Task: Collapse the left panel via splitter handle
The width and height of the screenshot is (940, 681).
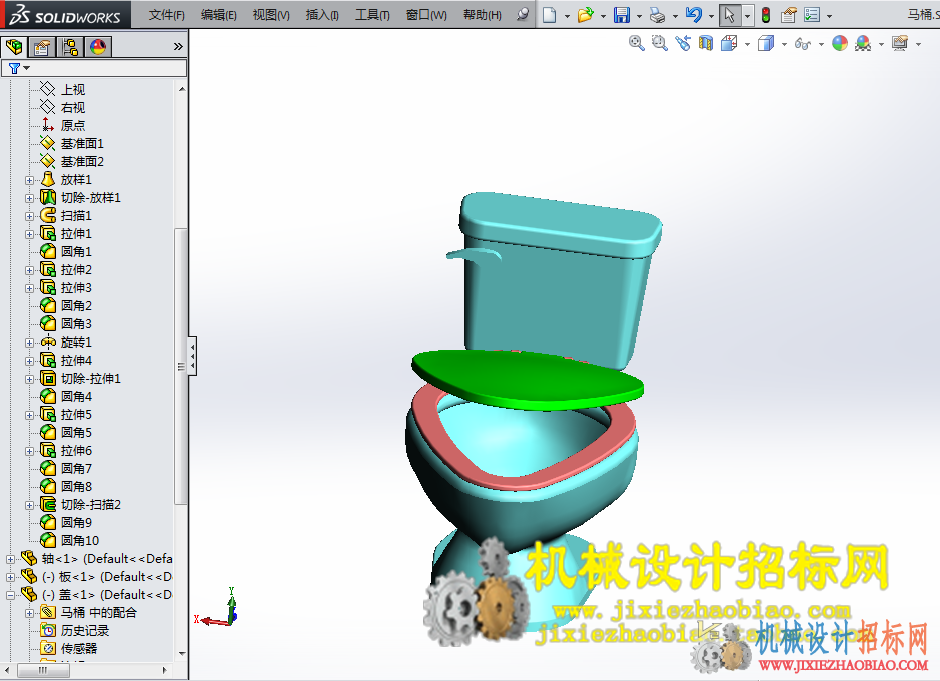Action: click(192, 356)
